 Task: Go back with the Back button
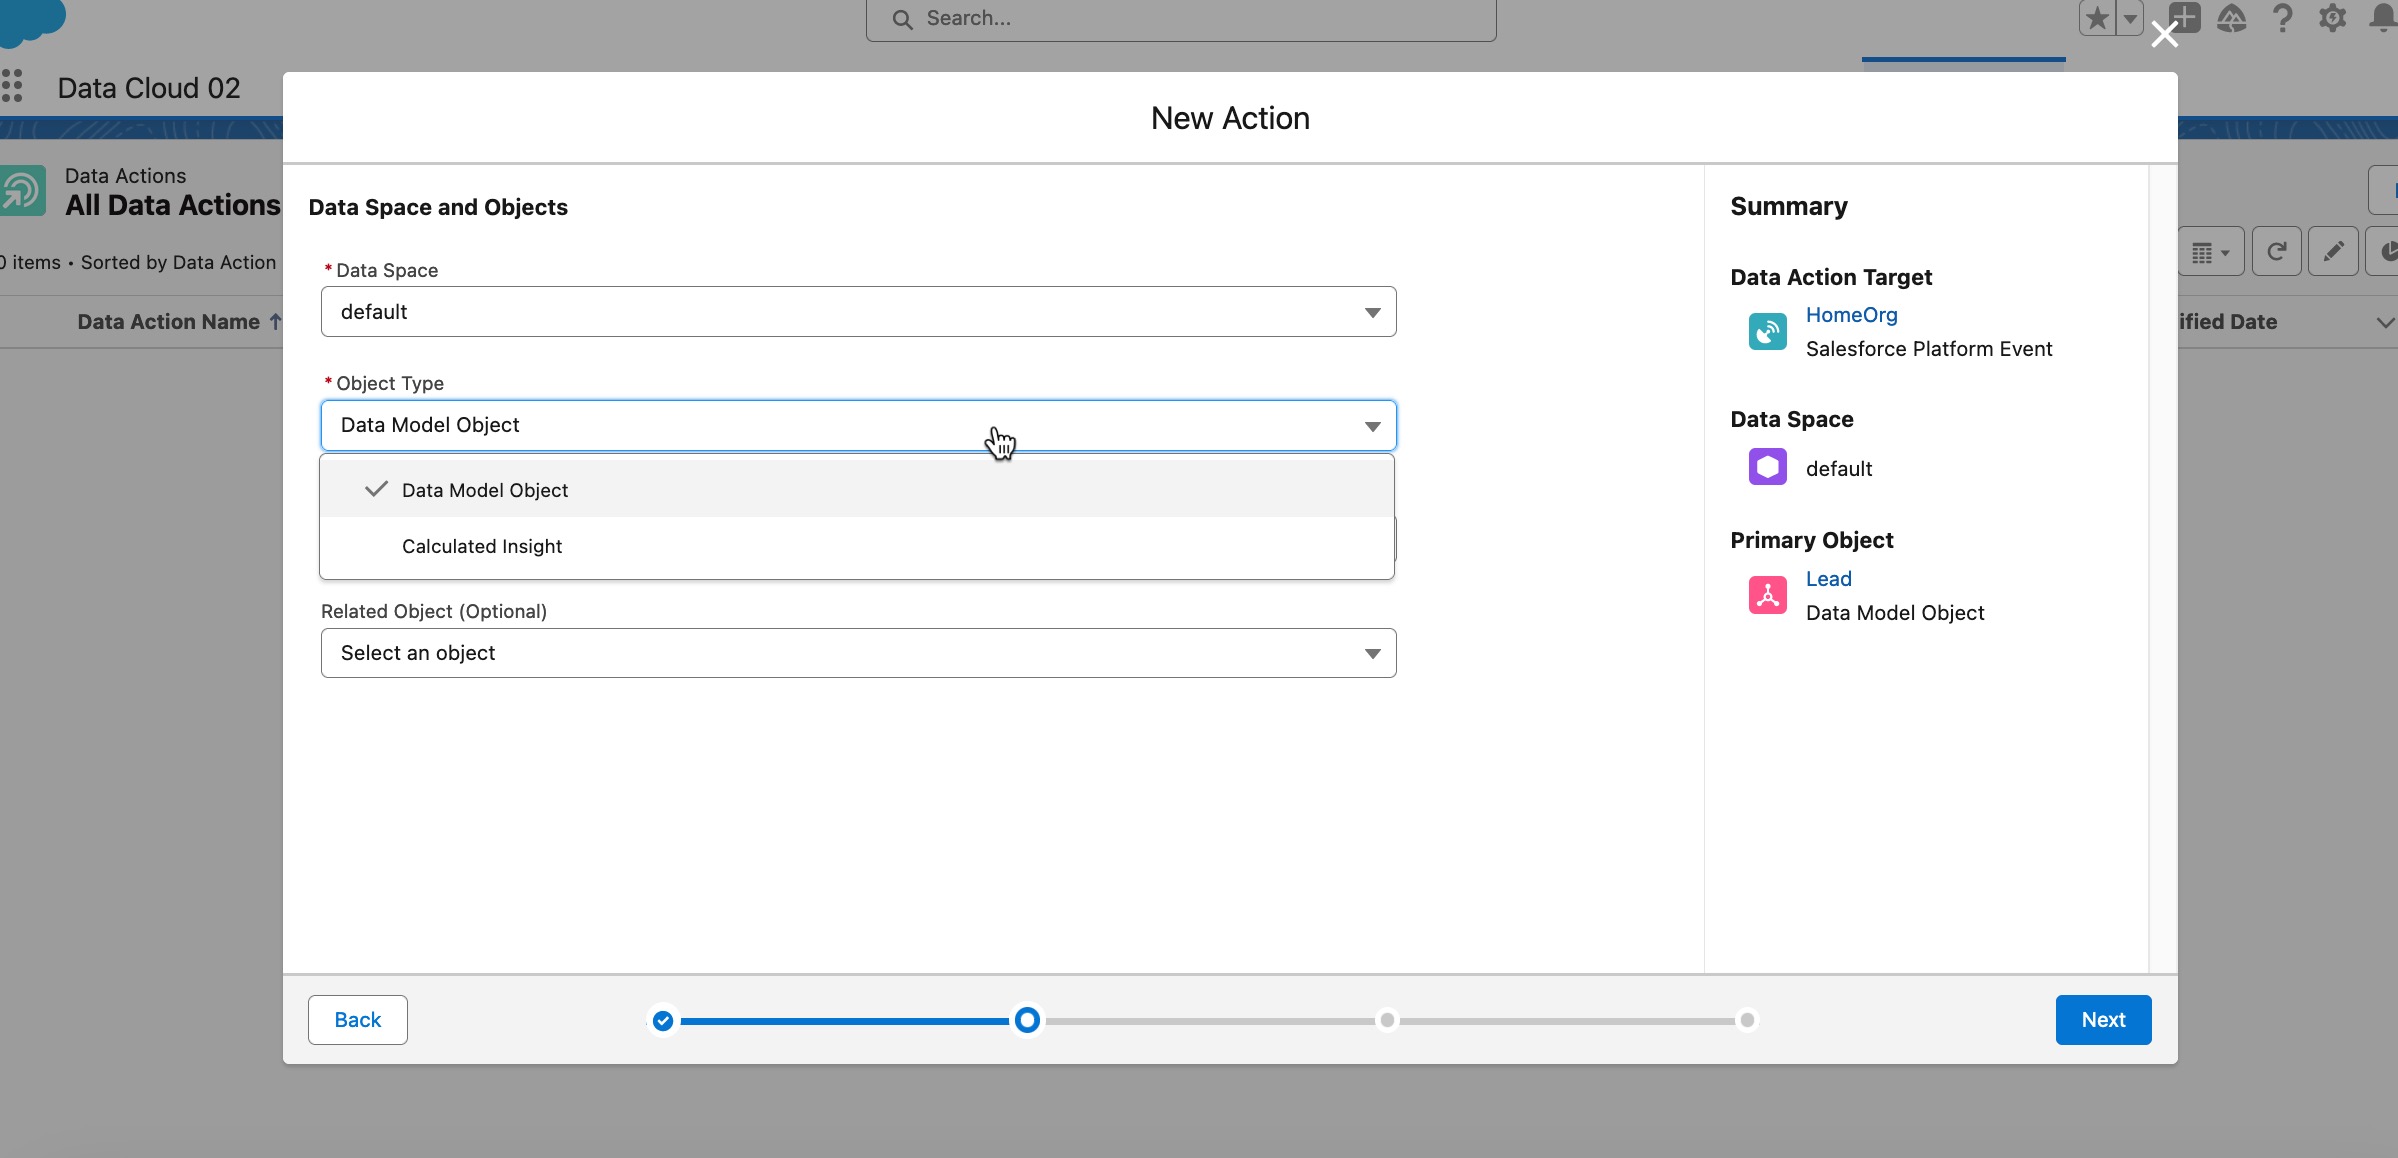pyautogui.click(x=358, y=1020)
